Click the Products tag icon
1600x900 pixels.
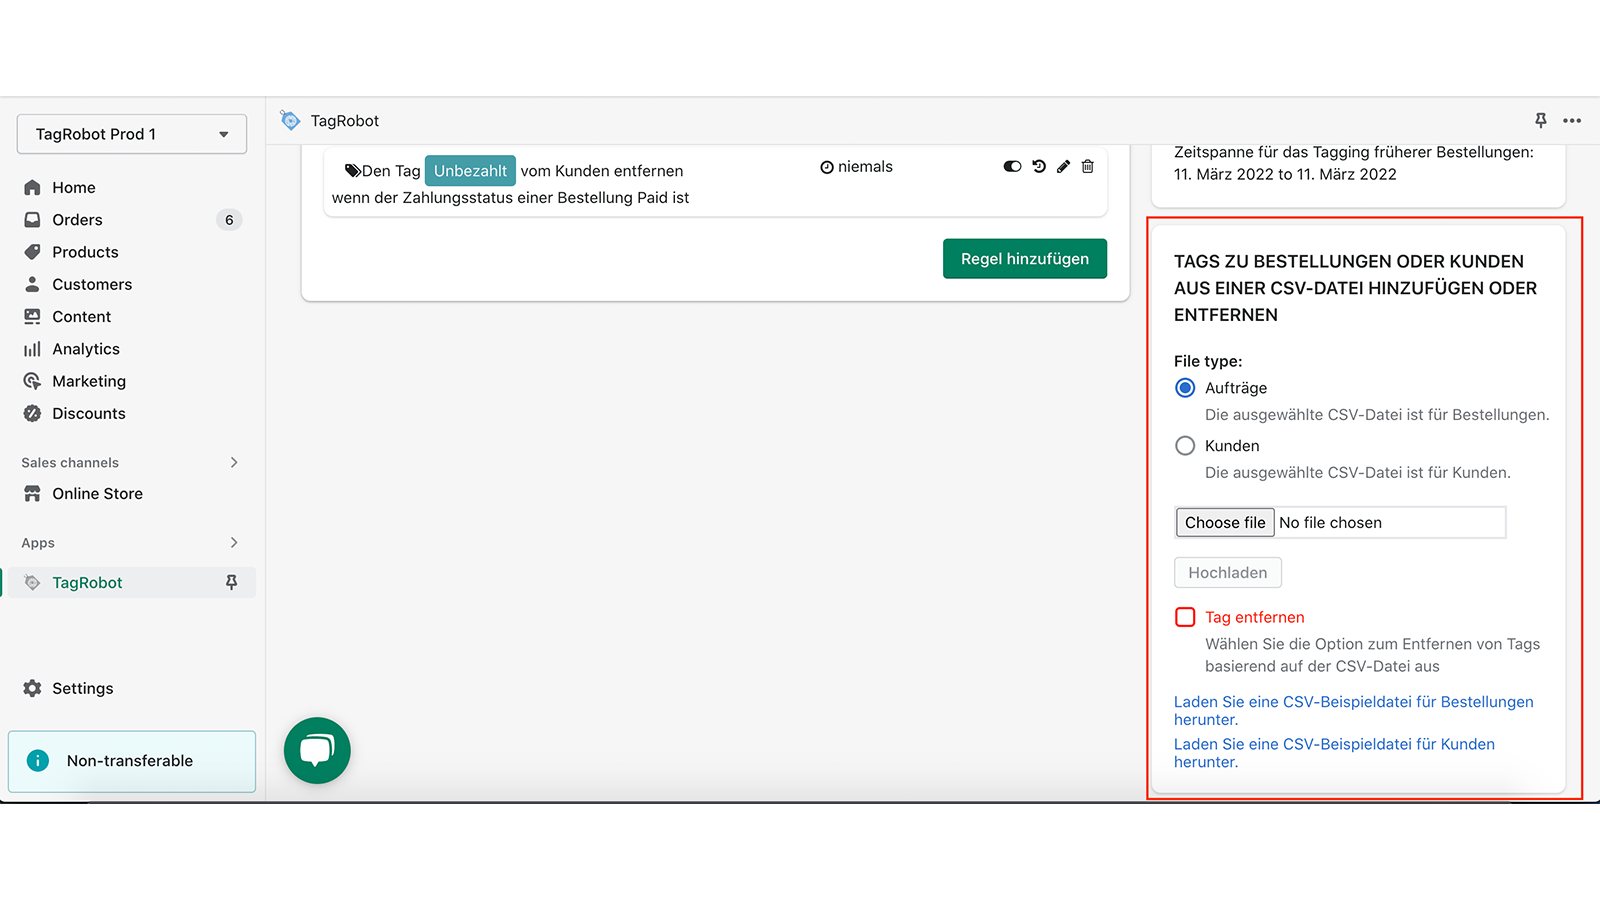tap(32, 252)
